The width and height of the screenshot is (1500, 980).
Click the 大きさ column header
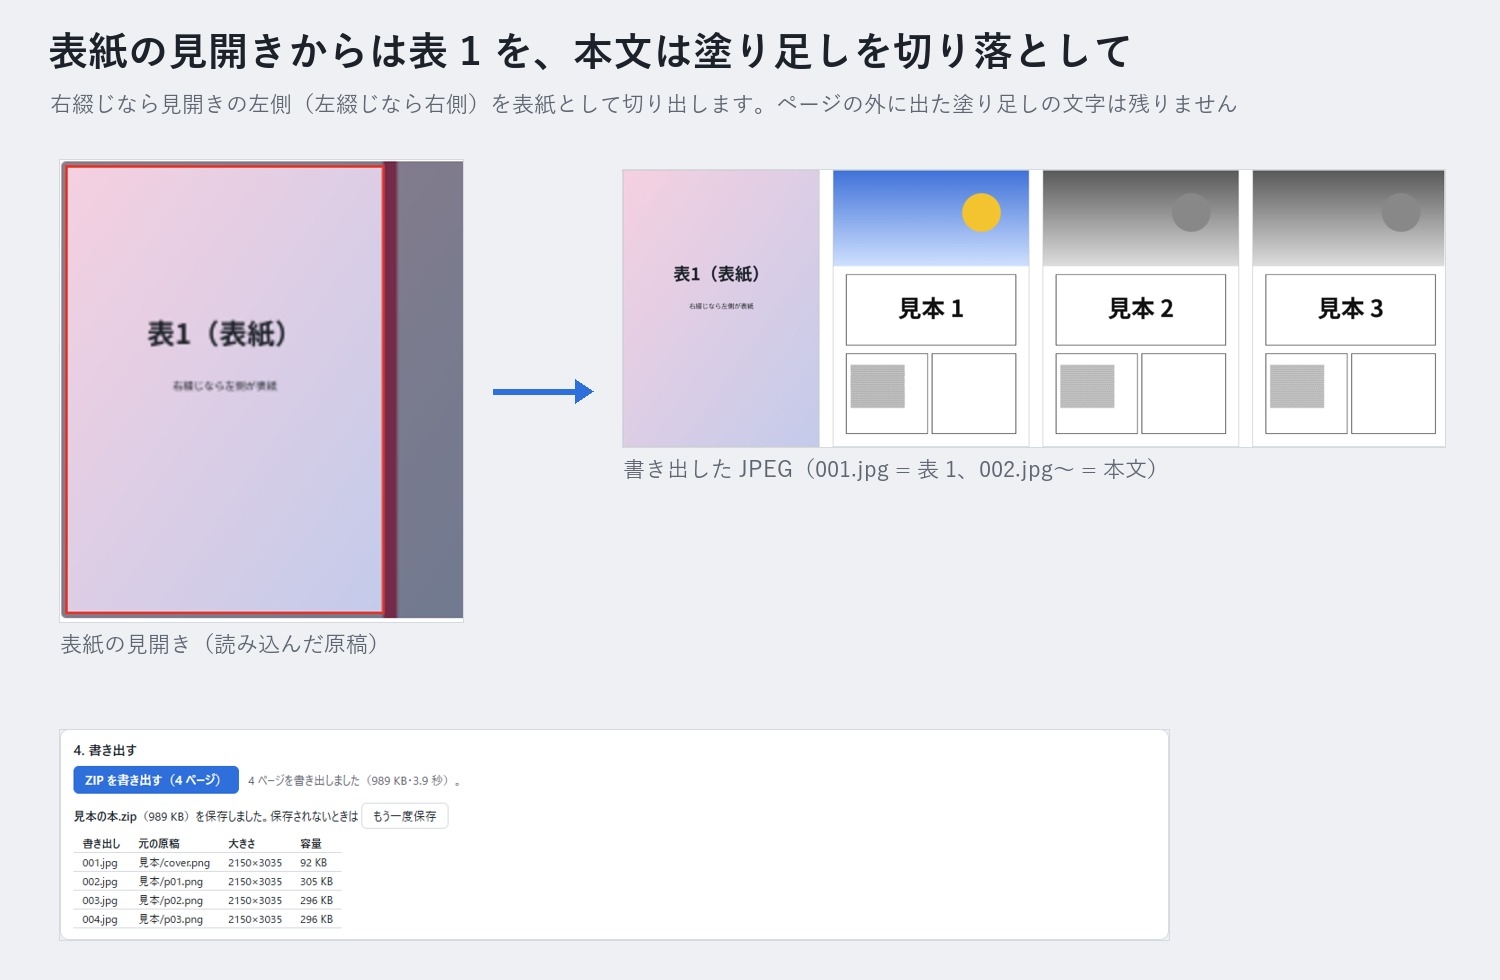pos(242,844)
